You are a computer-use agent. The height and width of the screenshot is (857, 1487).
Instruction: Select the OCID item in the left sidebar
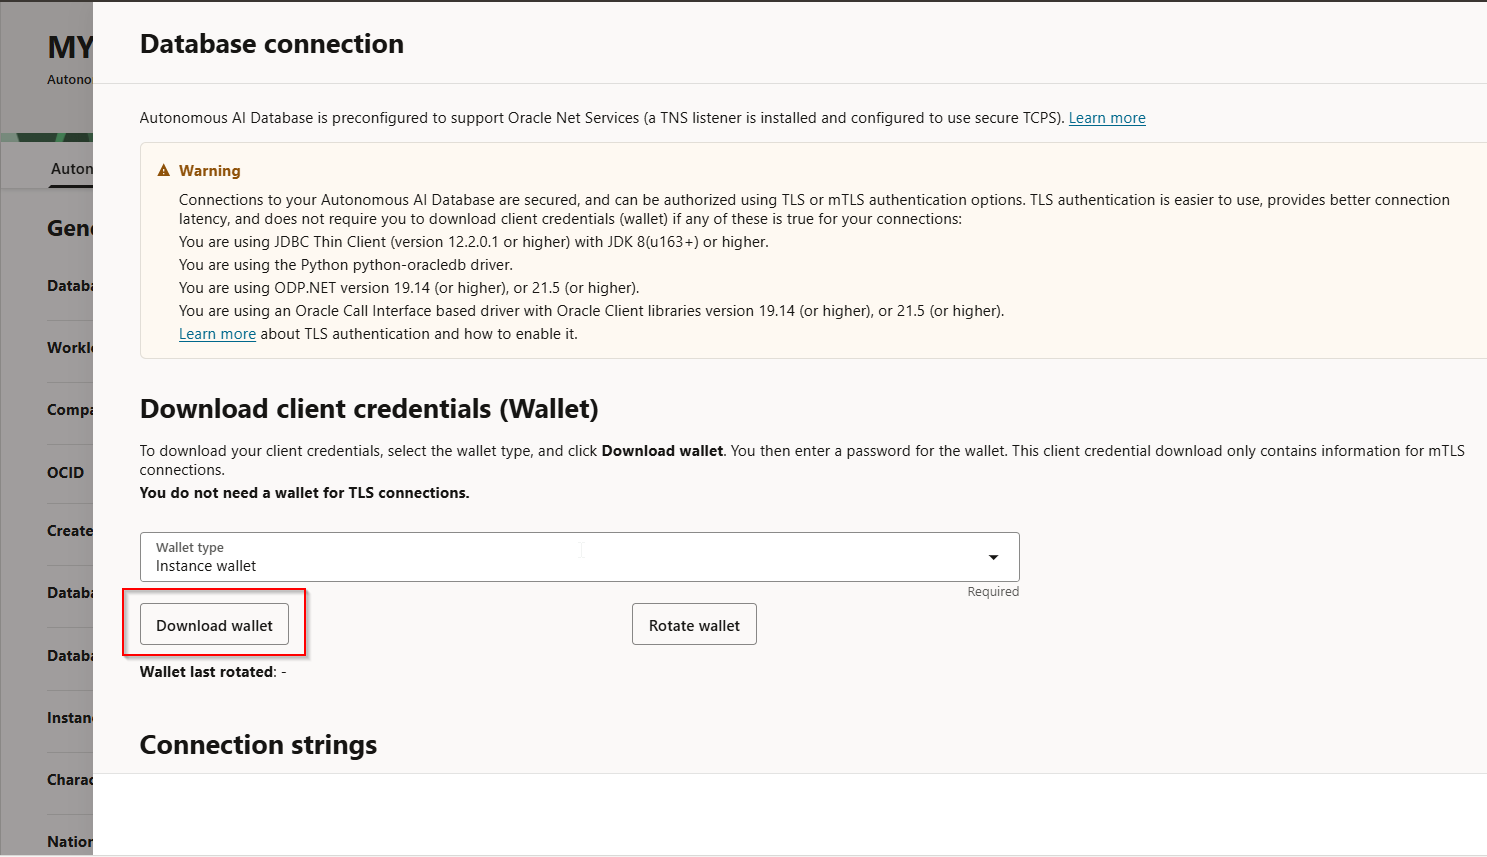tap(66, 472)
